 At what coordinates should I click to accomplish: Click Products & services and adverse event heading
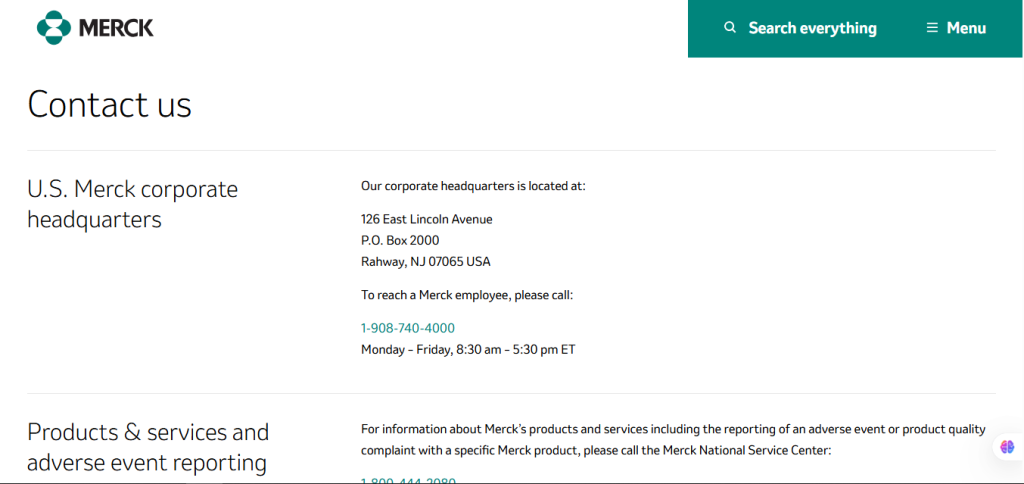click(x=148, y=447)
